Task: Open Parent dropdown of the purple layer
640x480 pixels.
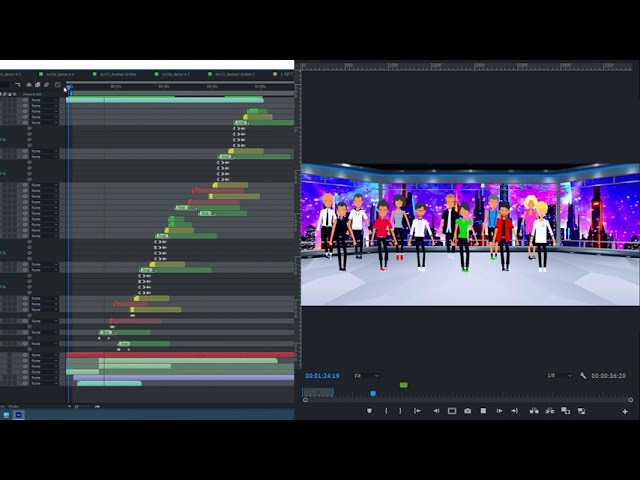Action: tap(44, 378)
